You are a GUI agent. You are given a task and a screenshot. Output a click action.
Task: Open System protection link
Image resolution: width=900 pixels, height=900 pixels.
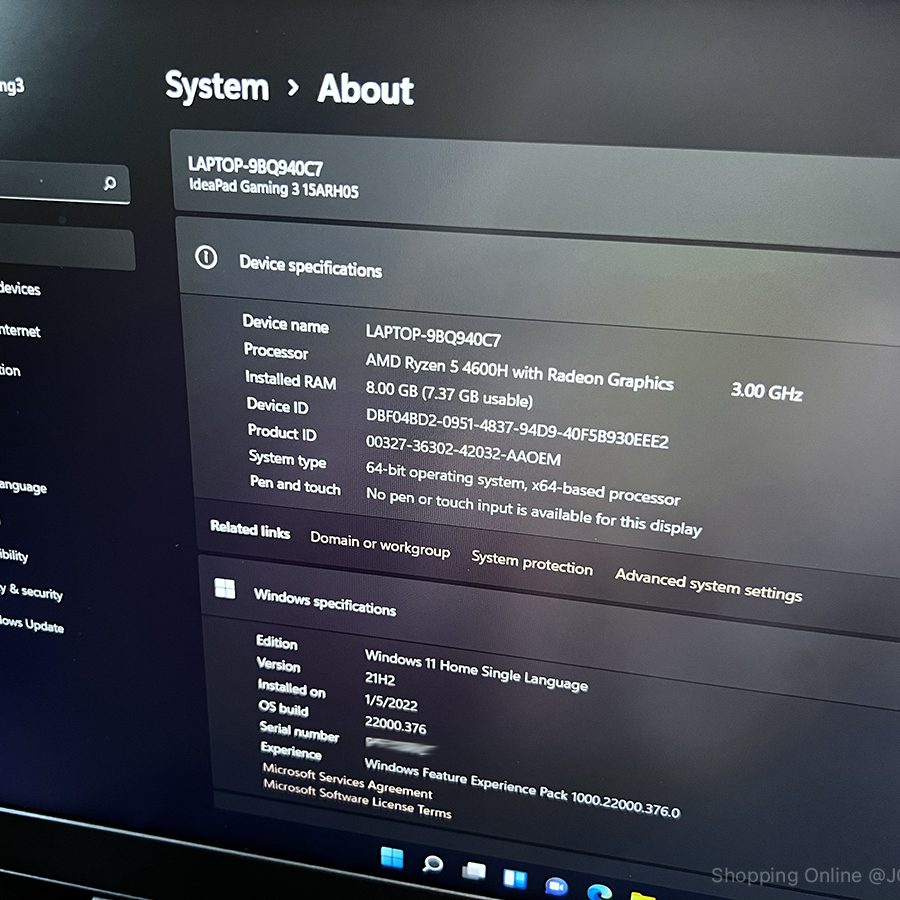[x=532, y=562]
